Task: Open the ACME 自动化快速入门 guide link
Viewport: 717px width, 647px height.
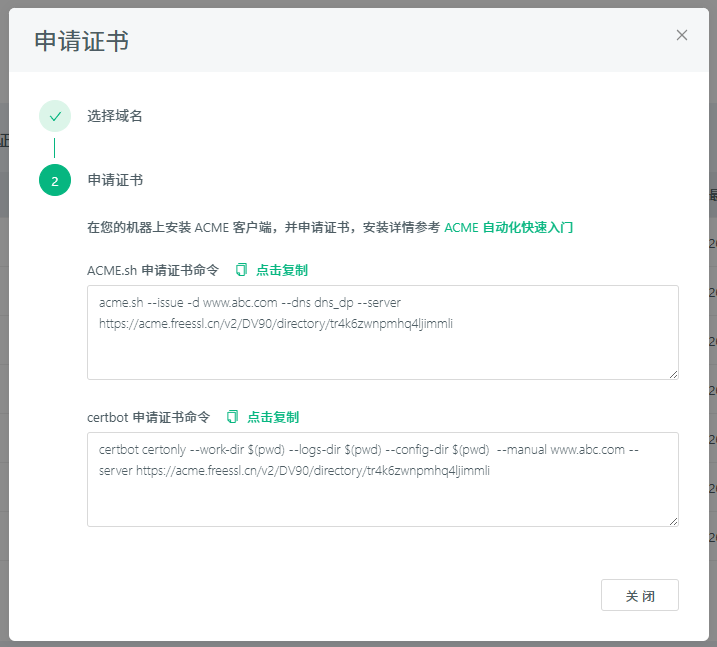Action: 508,227
